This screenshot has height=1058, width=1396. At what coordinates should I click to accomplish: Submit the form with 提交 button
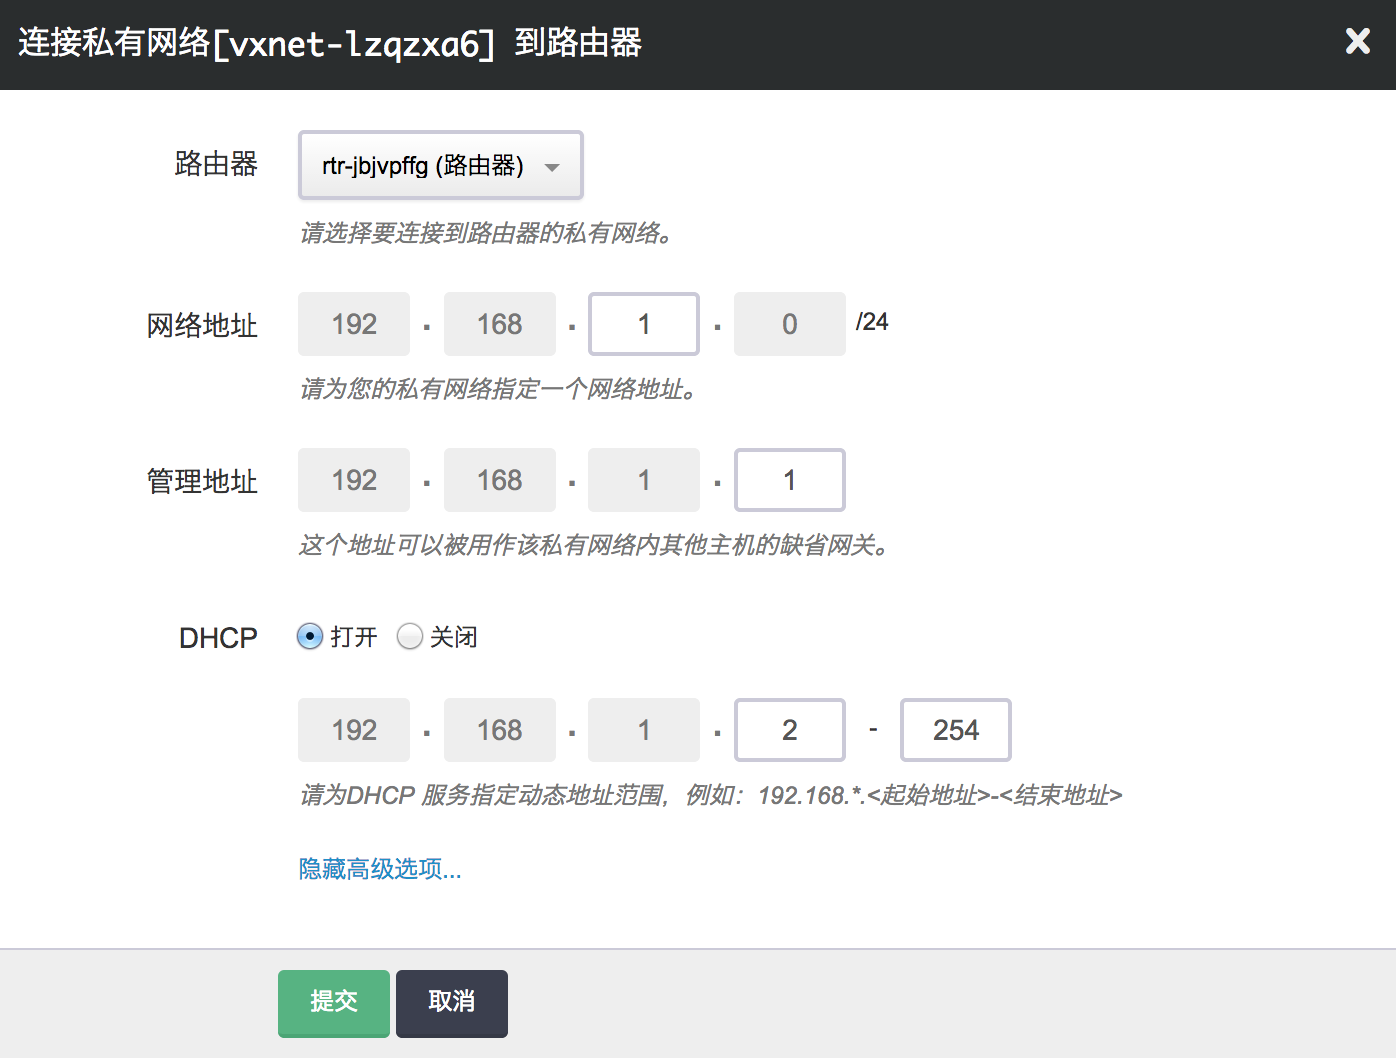[334, 1002]
